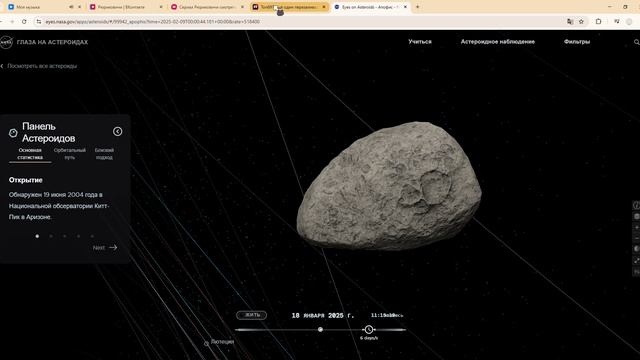Click the ГЛАЗА НА АСТЕРОИДАХ title
Screen dimensions: 640x360
[52, 42]
